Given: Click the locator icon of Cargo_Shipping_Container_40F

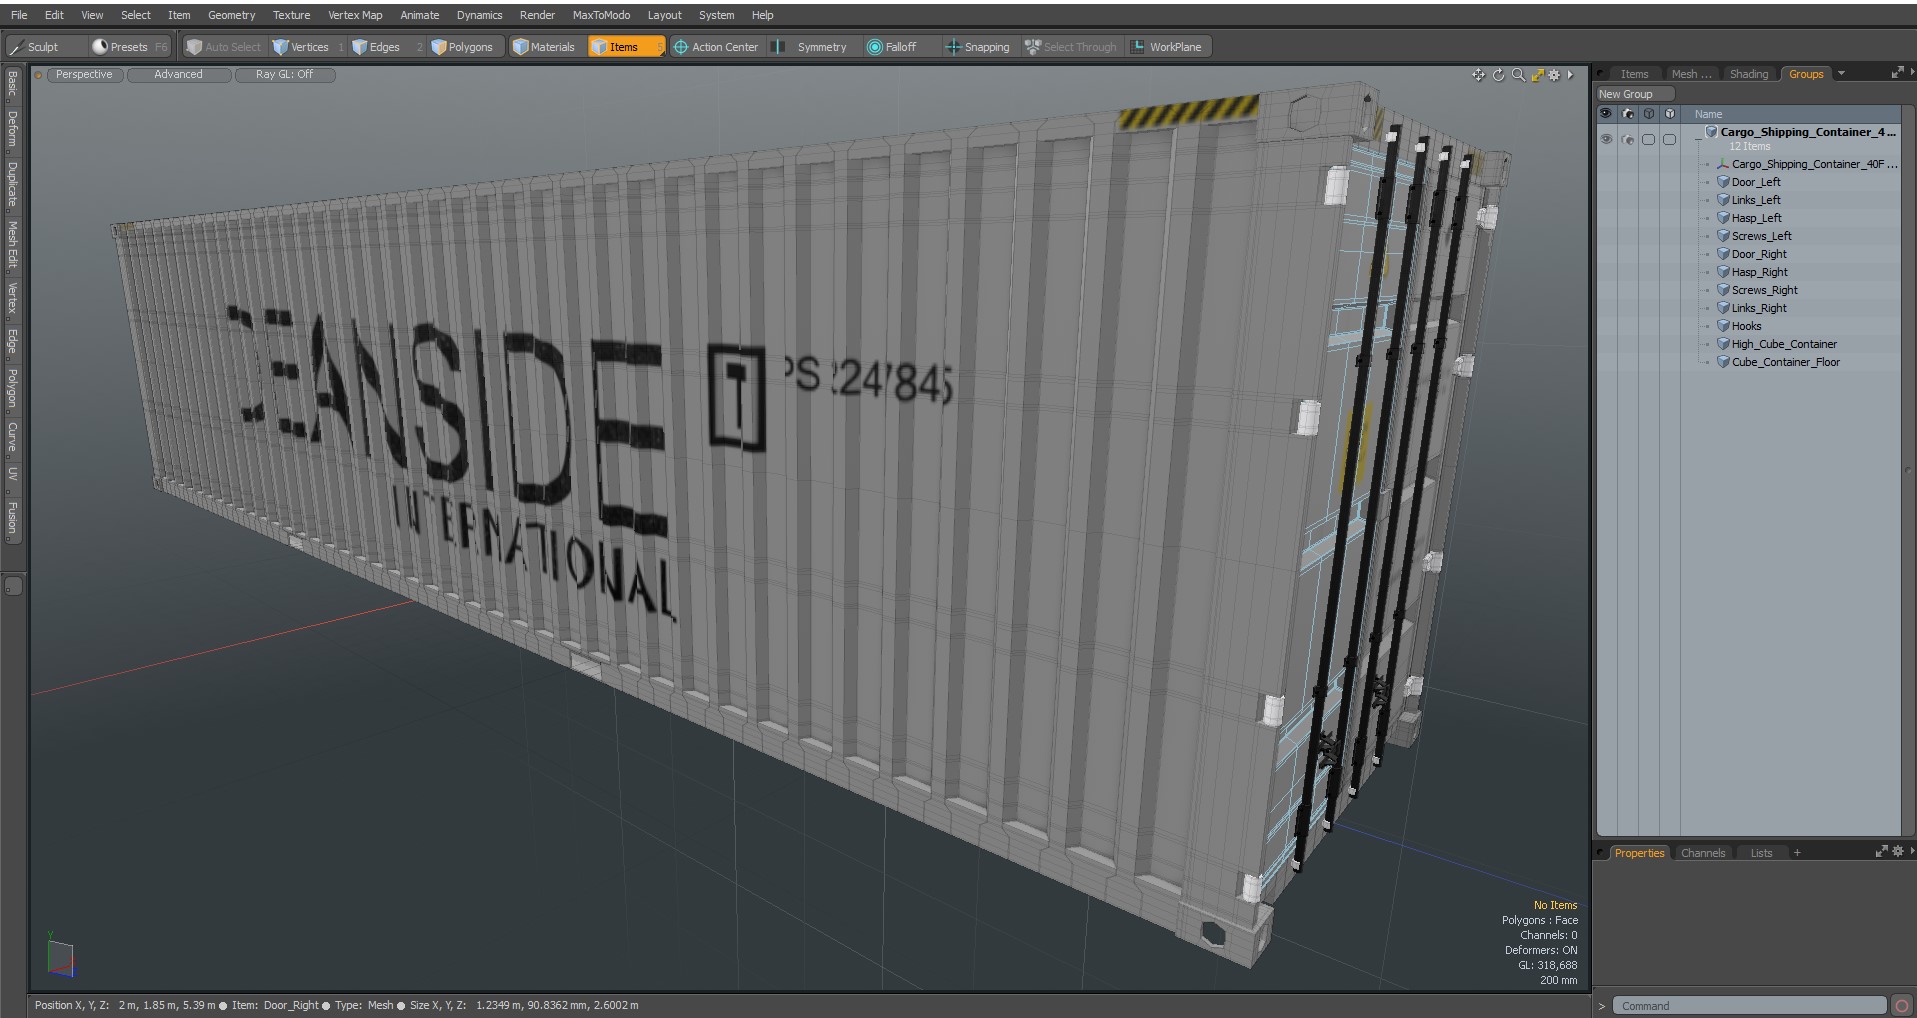Looking at the screenshot, I should (1724, 164).
